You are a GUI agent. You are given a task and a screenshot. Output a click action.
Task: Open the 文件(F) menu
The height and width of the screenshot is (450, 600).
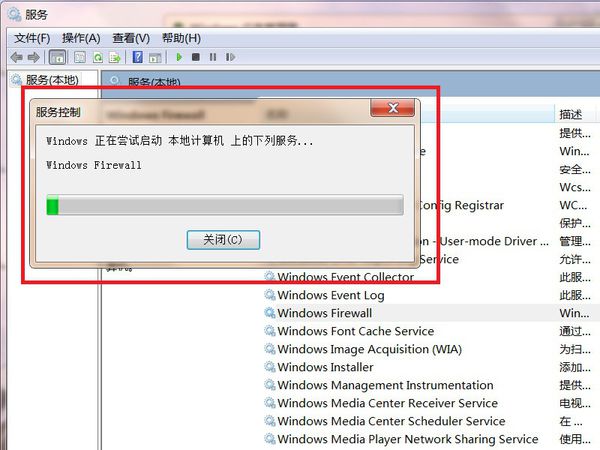(32, 38)
